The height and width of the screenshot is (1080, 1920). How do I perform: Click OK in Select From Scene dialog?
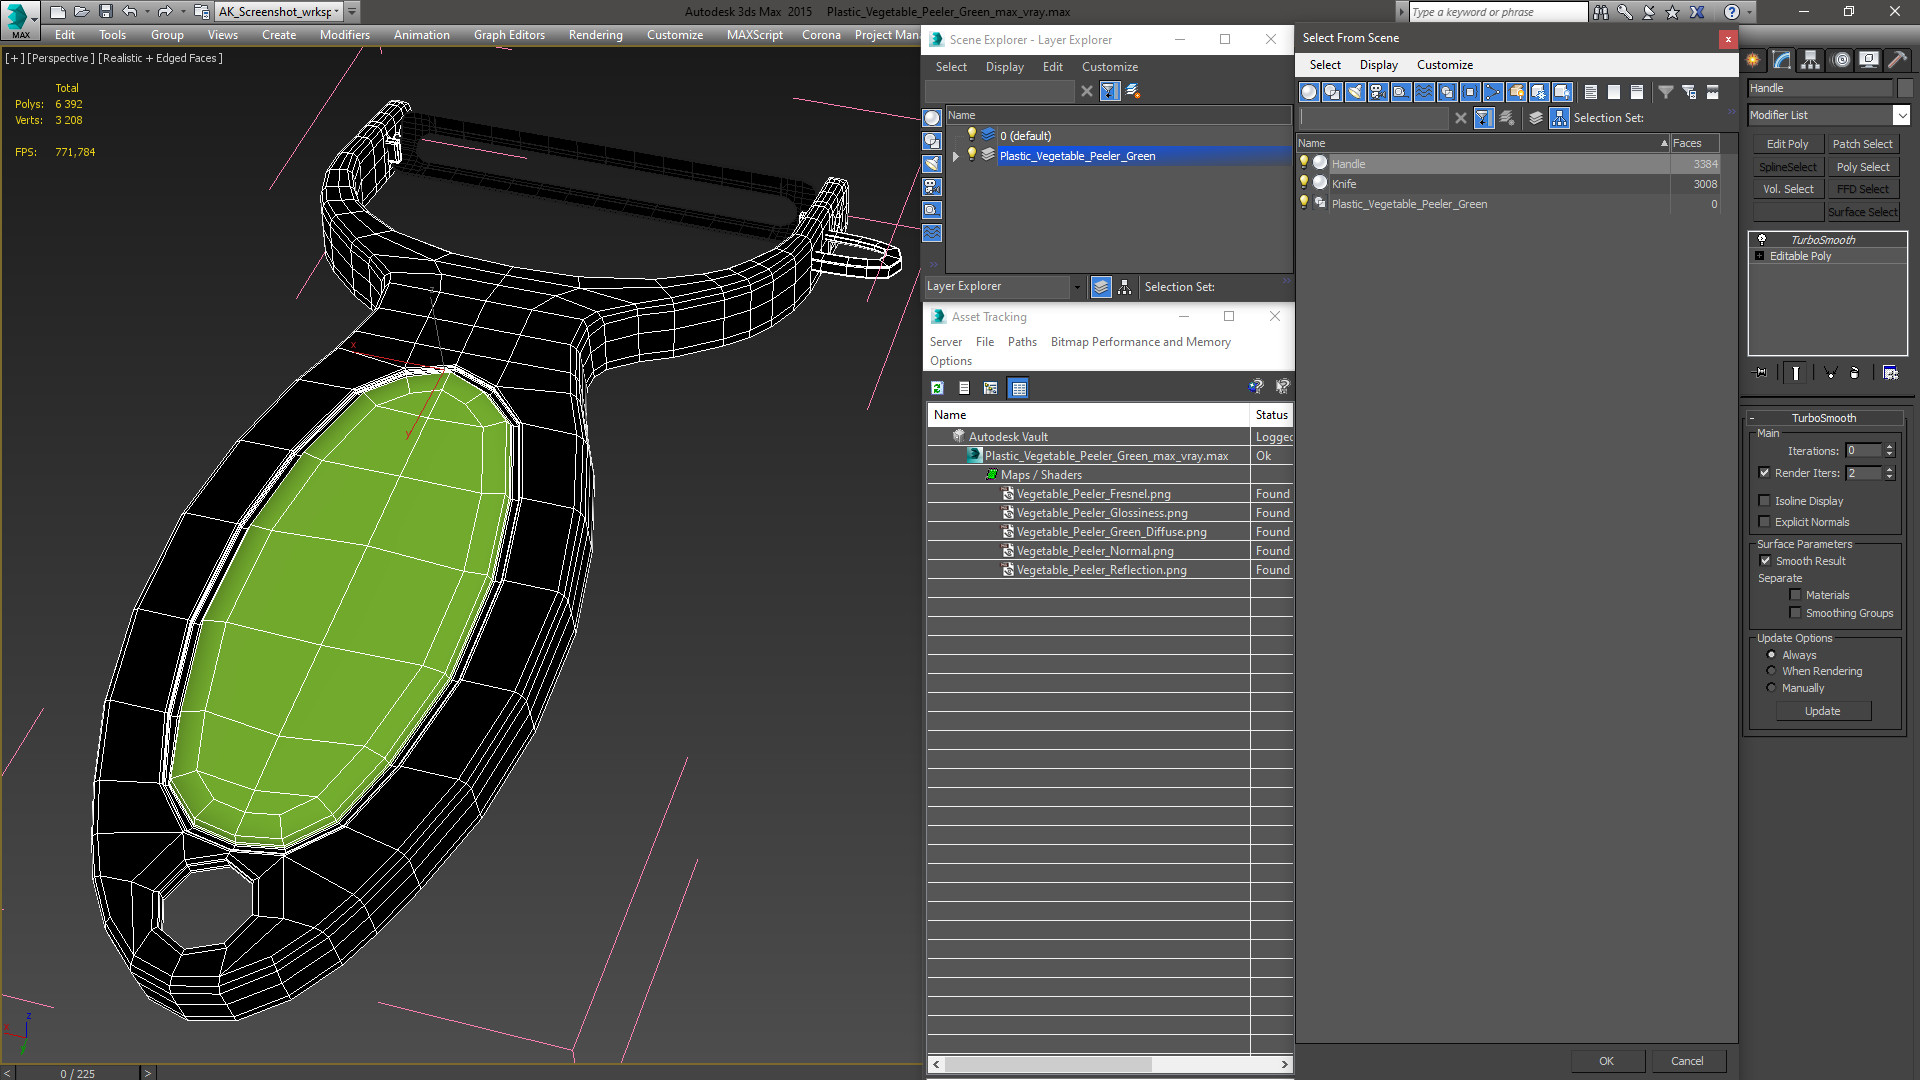coord(1606,1061)
